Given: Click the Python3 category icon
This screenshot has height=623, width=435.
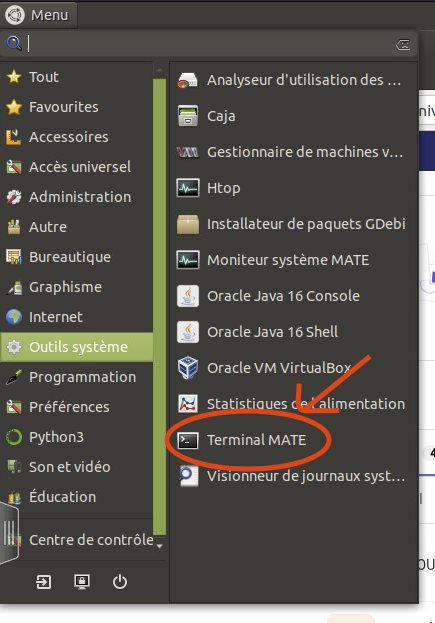Looking at the screenshot, I should [x=14, y=437].
